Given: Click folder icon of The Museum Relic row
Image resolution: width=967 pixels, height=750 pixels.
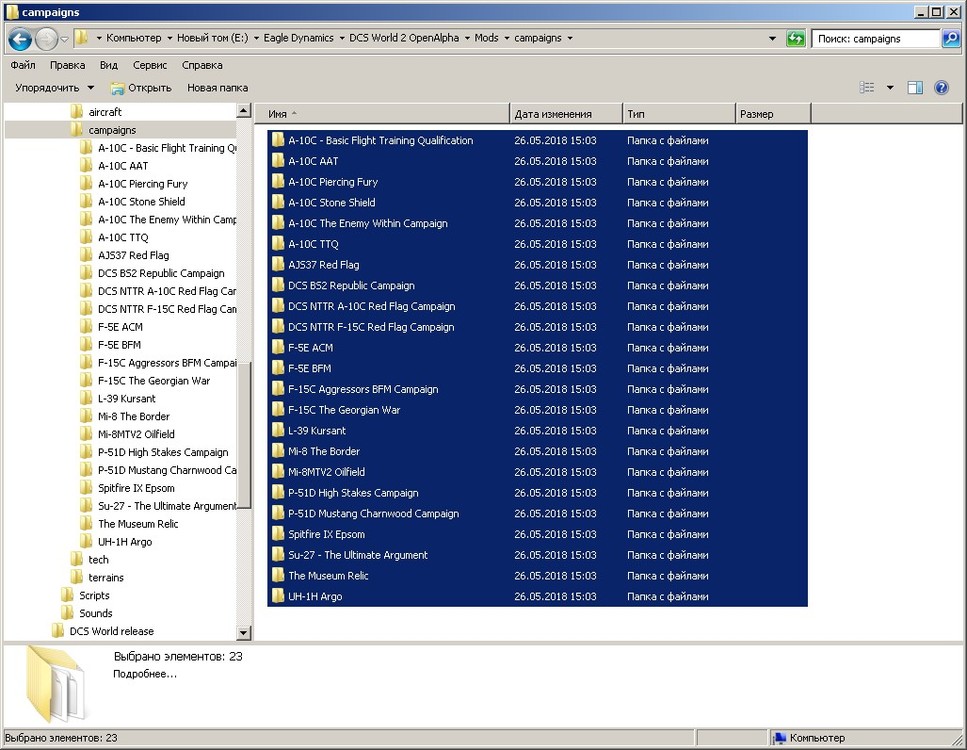Looking at the screenshot, I should (278, 575).
